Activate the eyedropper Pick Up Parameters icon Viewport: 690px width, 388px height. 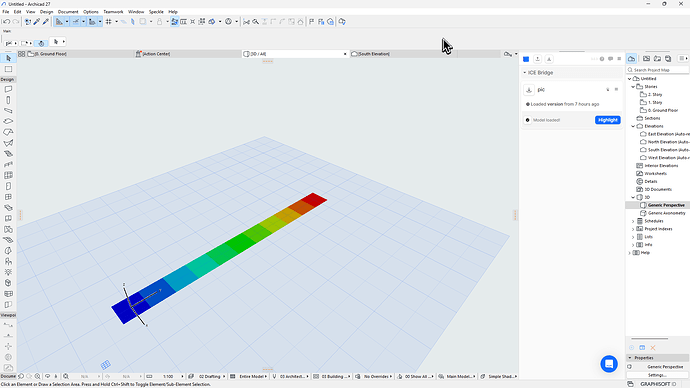[37, 22]
